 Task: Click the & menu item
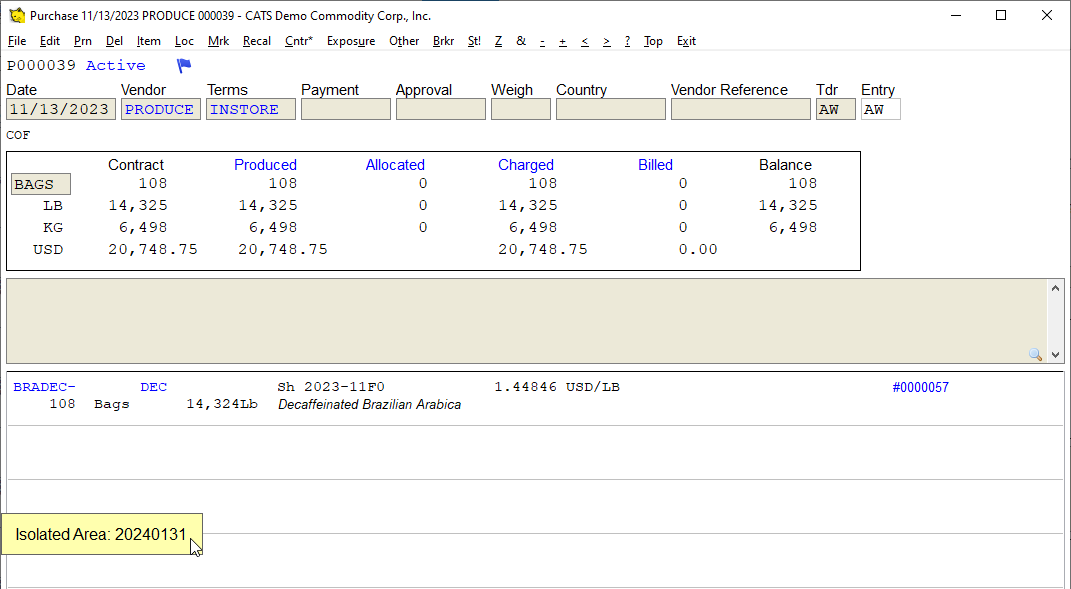[x=521, y=41]
